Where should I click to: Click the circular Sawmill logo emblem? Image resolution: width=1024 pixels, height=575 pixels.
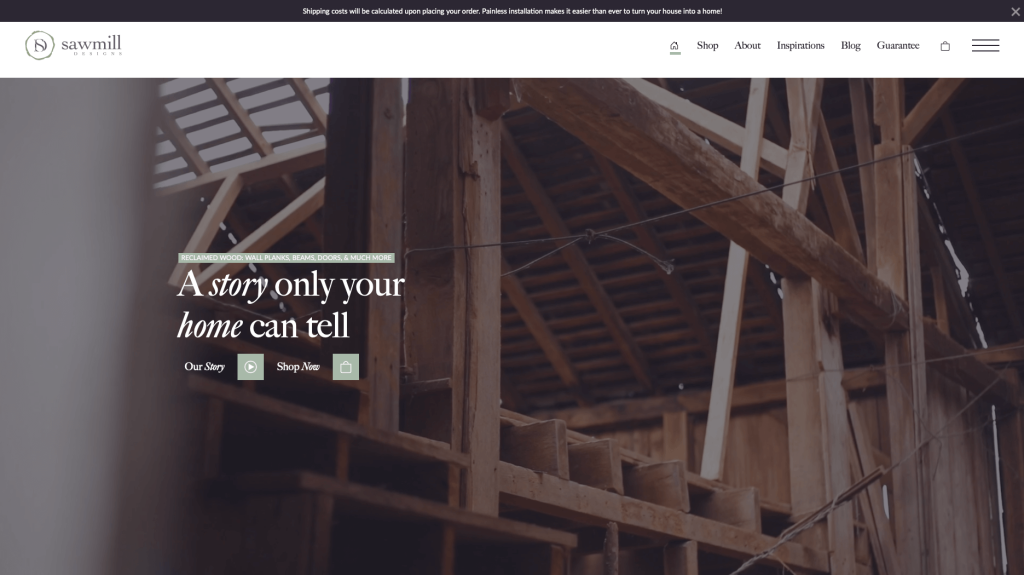(39, 45)
